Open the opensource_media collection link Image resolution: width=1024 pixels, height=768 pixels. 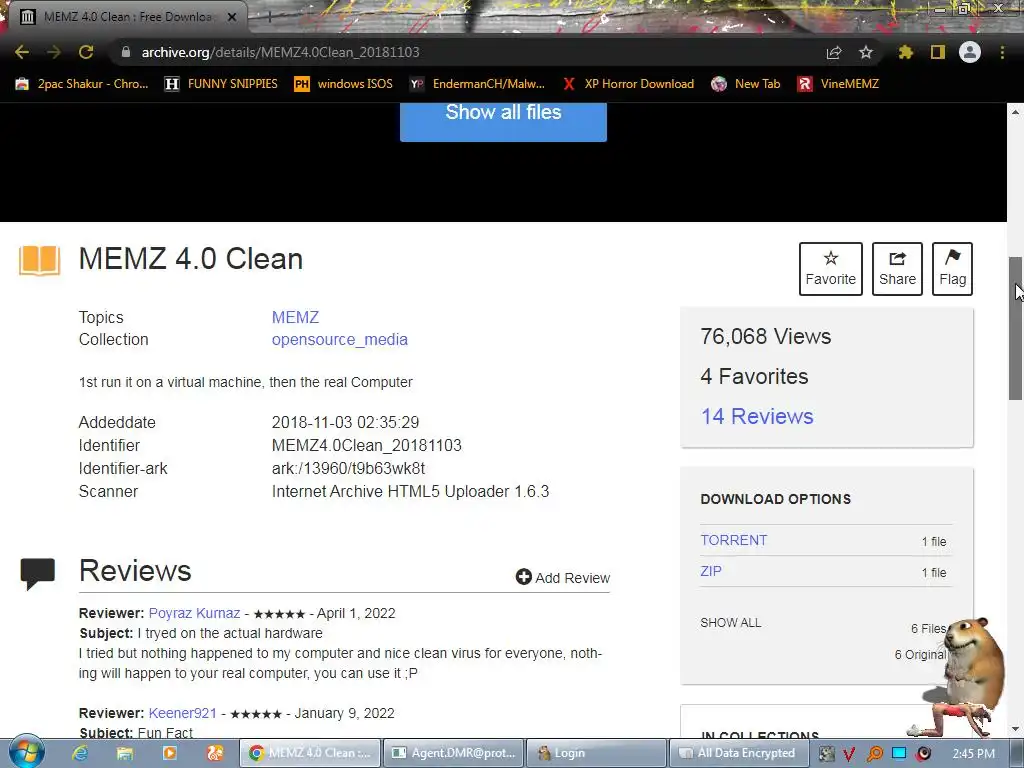click(x=340, y=340)
